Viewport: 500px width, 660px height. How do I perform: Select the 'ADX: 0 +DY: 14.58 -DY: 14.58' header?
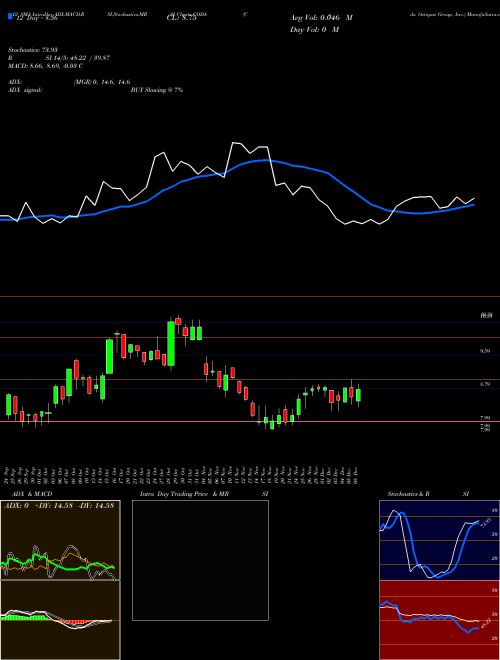coord(59,506)
